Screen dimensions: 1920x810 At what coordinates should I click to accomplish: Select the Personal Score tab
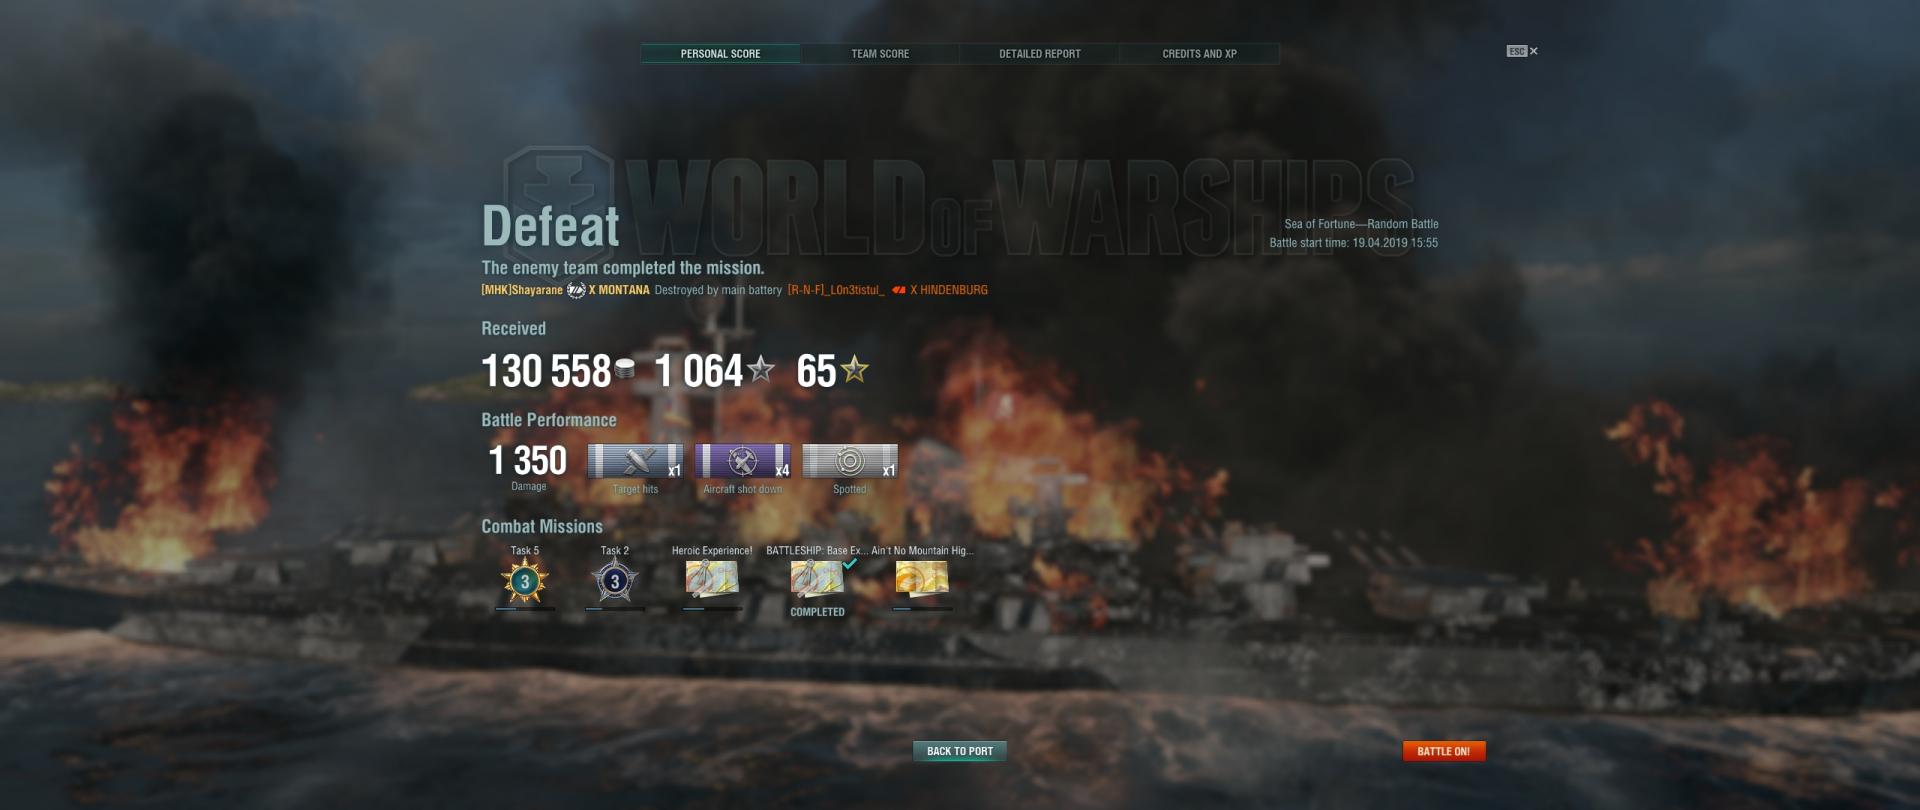click(x=720, y=54)
